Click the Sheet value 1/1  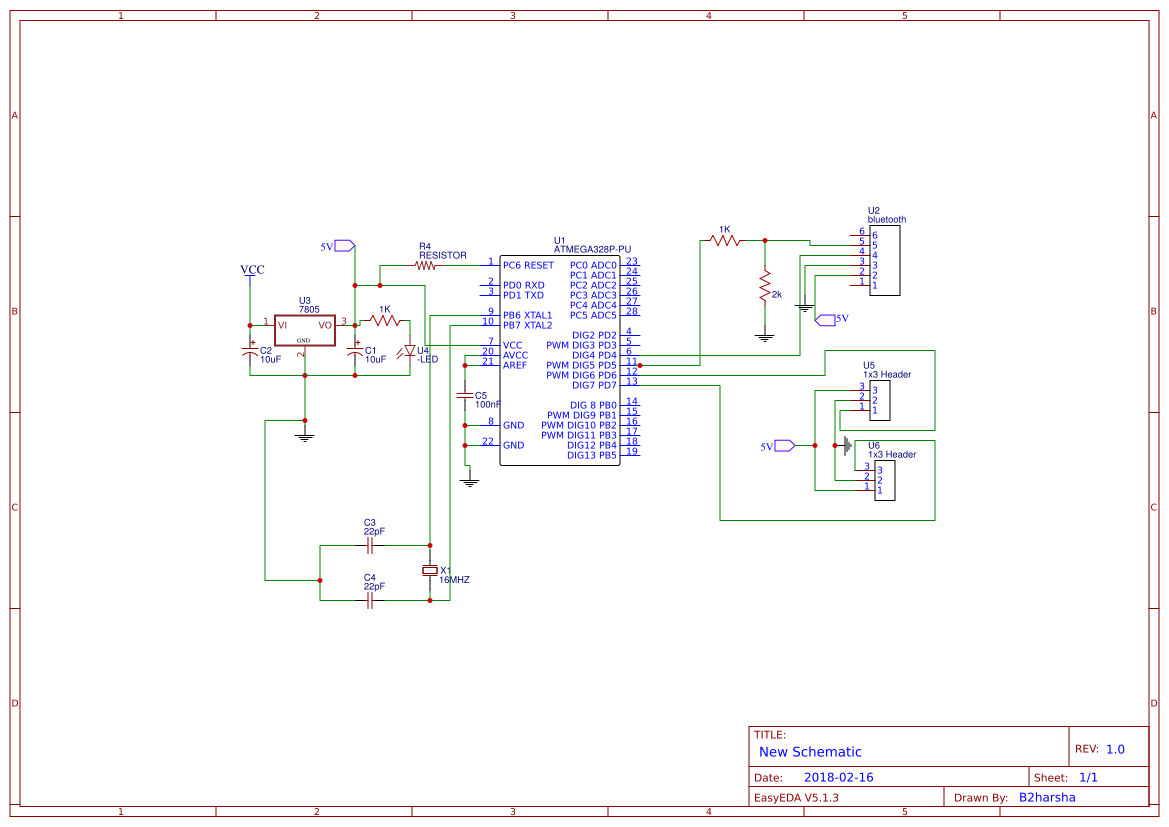tap(1088, 778)
